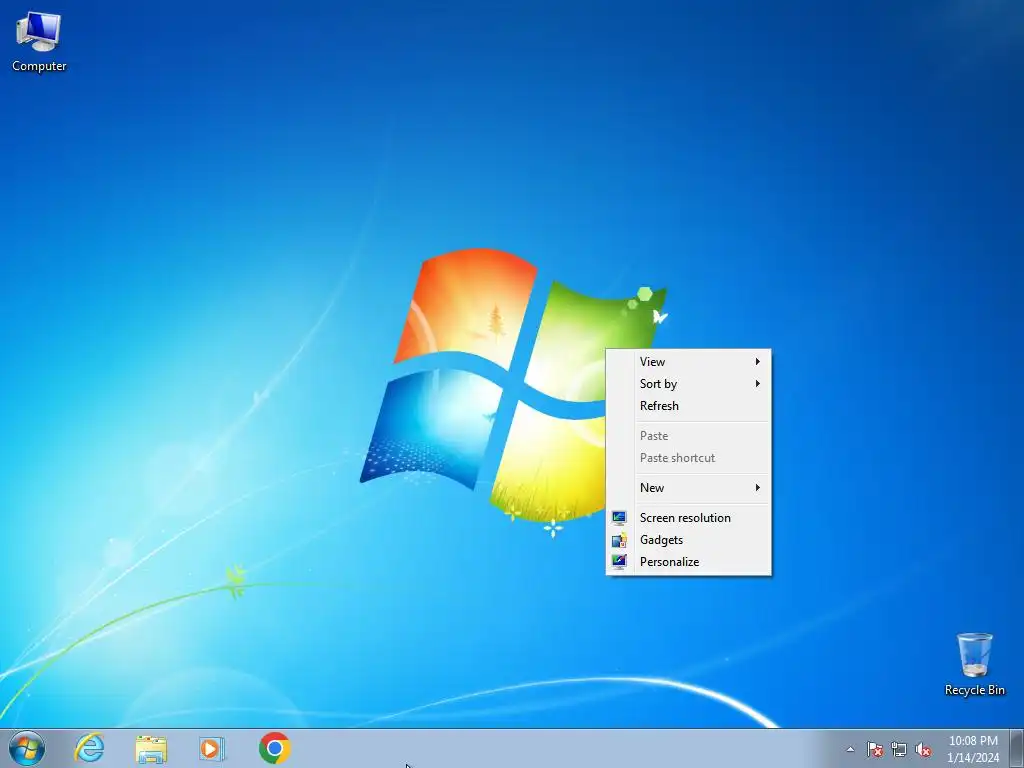1024x768 pixels.
Task: Open Windows Explorer folder from taskbar
Action: [151, 748]
